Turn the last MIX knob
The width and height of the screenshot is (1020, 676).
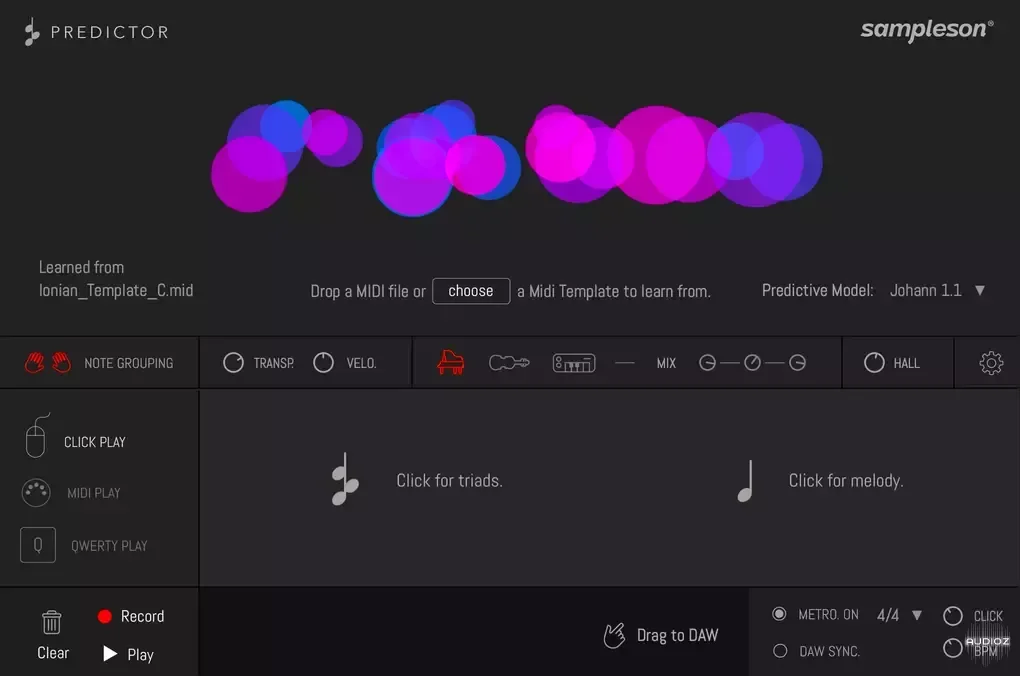[798, 362]
